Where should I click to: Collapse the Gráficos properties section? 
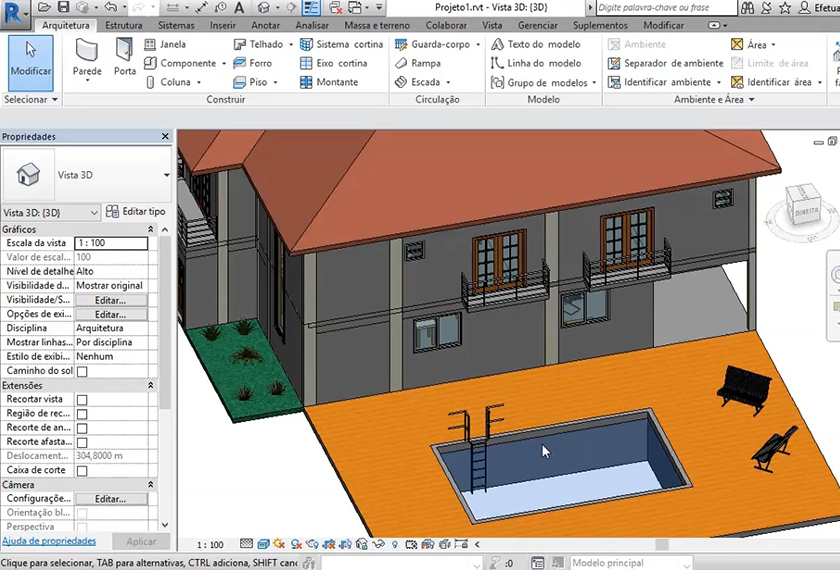coord(151,230)
